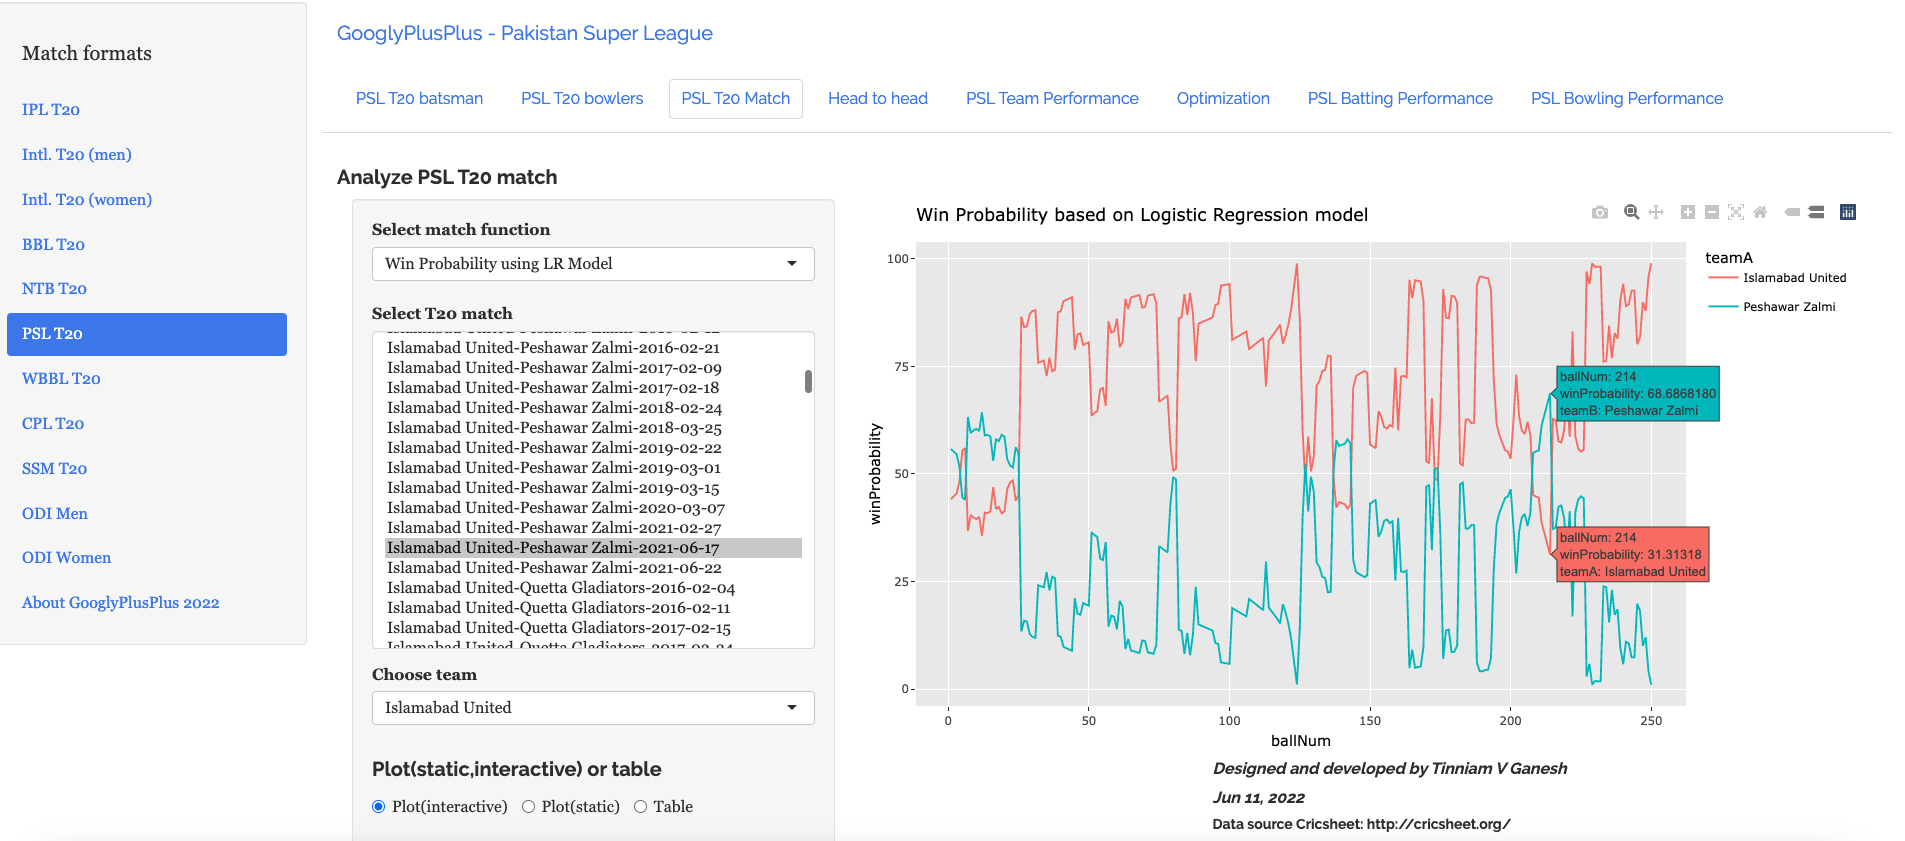This screenshot has width=1905, height=841.
Task: Click the Zoom in plus icon
Action: tap(1688, 212)
